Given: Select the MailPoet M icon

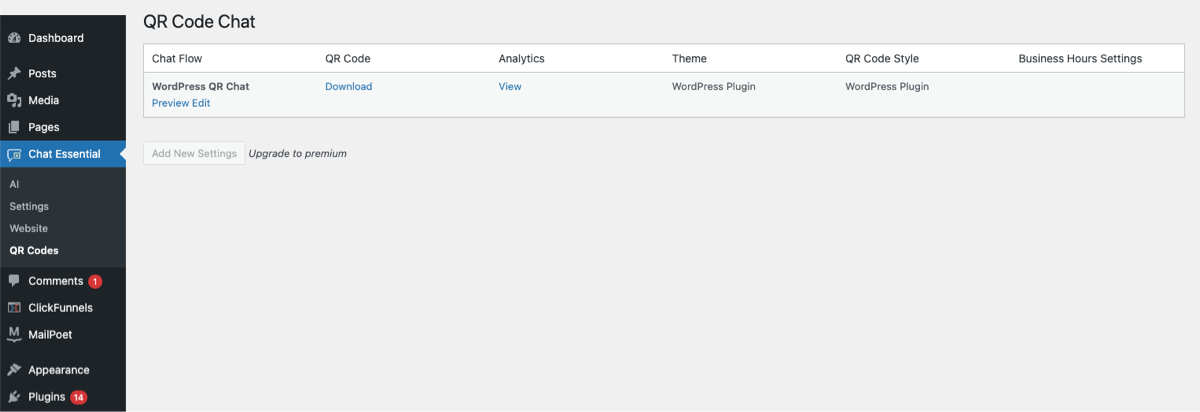Looking at the screenshot, I should coord(14,335).
